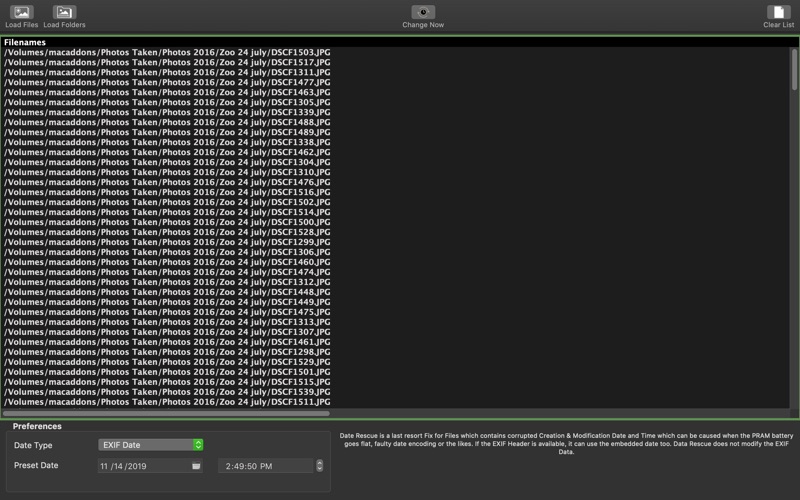Select the DSCF1305.JPG file row
This screenshot has height=500, width=800.
[396, 103]
